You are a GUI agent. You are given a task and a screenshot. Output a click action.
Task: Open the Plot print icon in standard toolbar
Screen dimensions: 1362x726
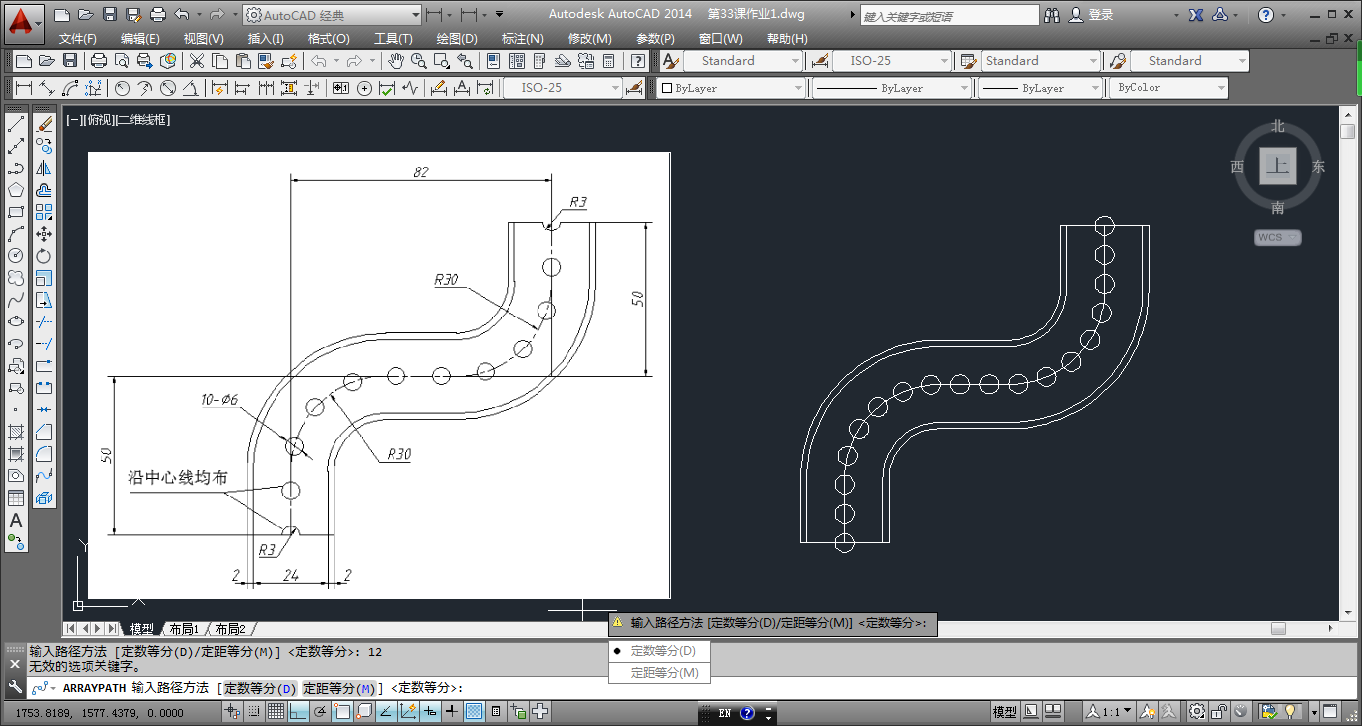tap(99, 61)
